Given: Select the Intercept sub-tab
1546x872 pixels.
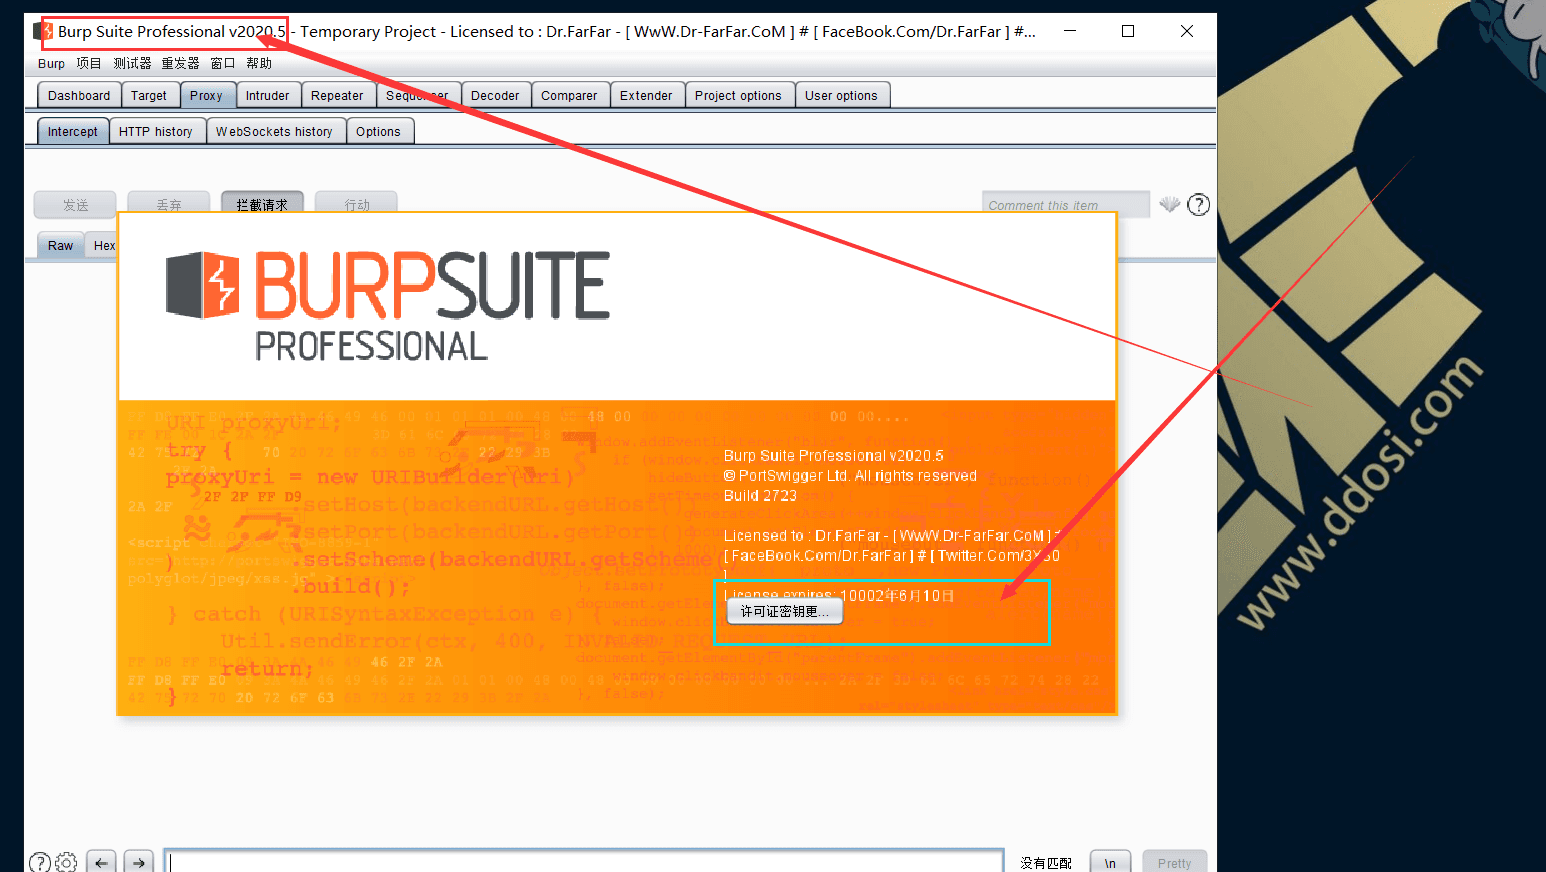Looking at the screenshot, I should (x=73, y=132).
